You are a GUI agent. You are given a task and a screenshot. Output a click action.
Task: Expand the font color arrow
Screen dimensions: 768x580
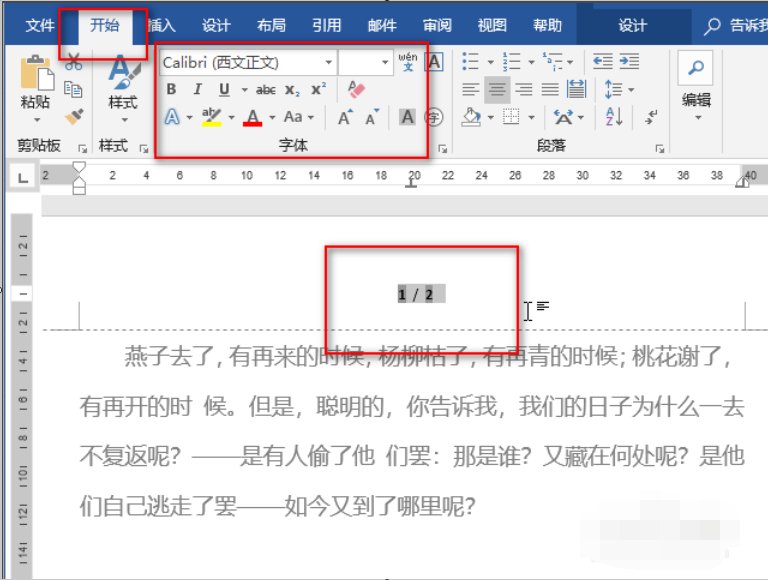click(272, 118)
